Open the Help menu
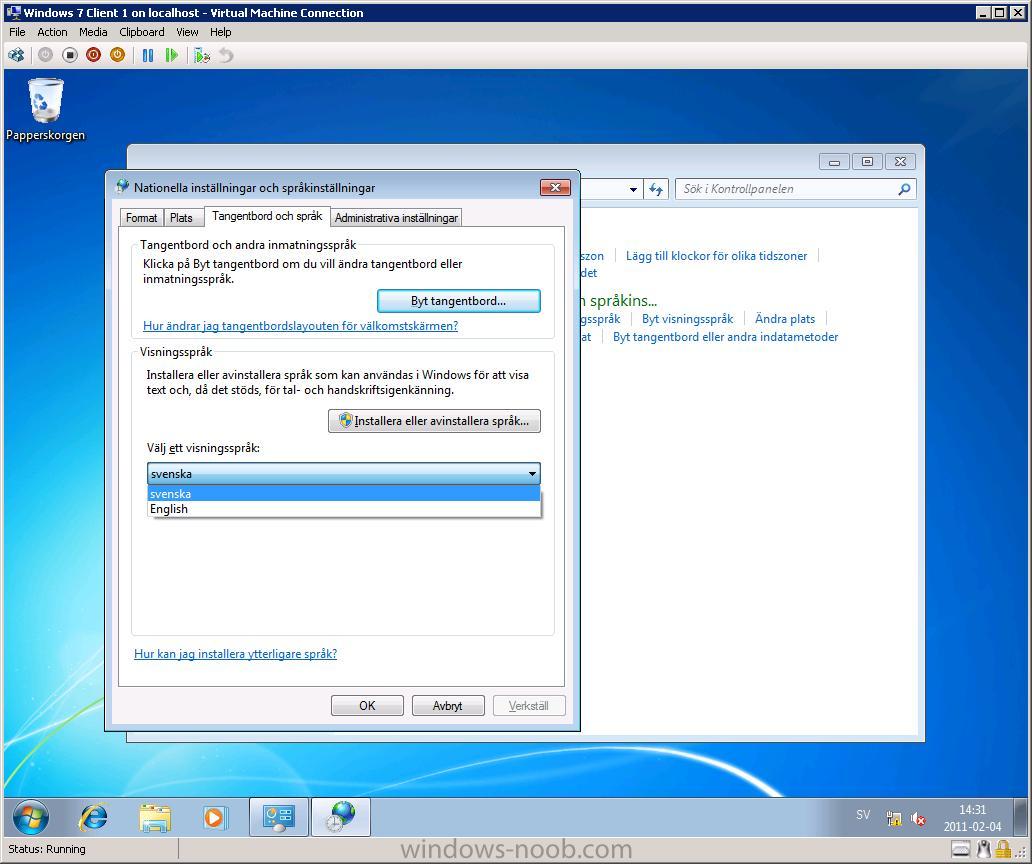The width and height of the screenshot is (1032, 864). [x=220, y=32]
